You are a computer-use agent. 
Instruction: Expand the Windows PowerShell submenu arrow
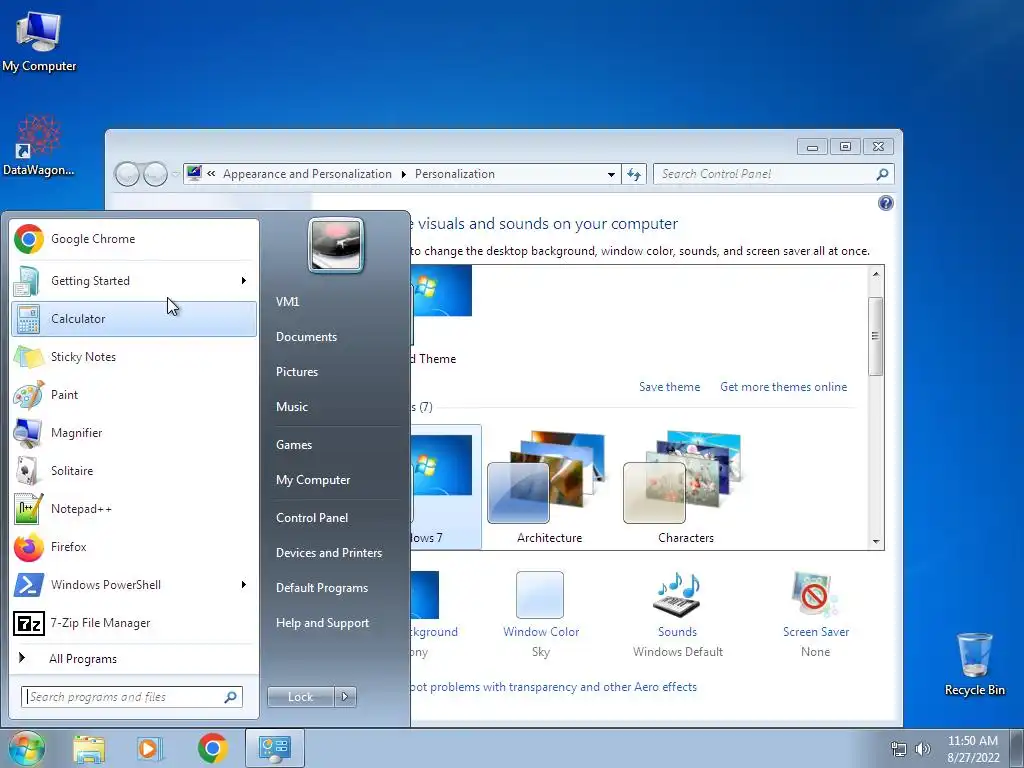coord(244,584)
